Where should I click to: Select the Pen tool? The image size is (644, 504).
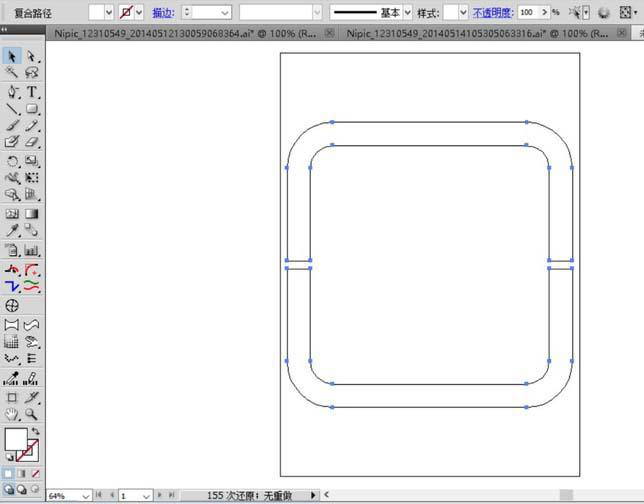(x=12, y=92)
